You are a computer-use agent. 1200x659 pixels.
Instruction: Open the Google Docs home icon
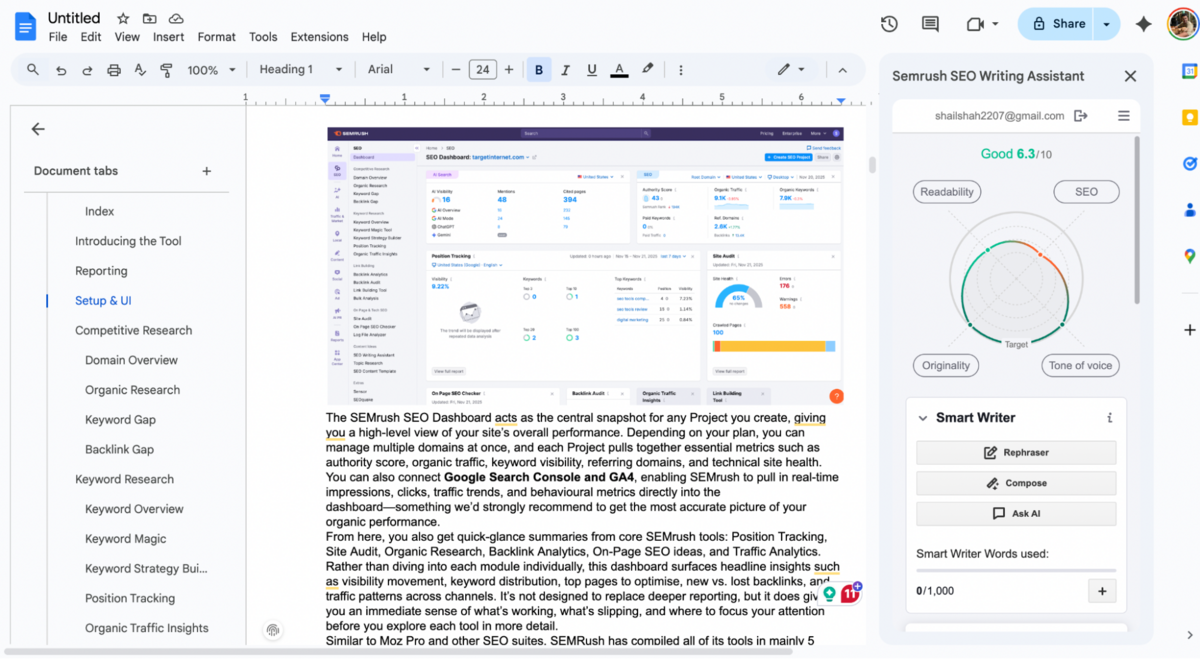pos(26,26)
